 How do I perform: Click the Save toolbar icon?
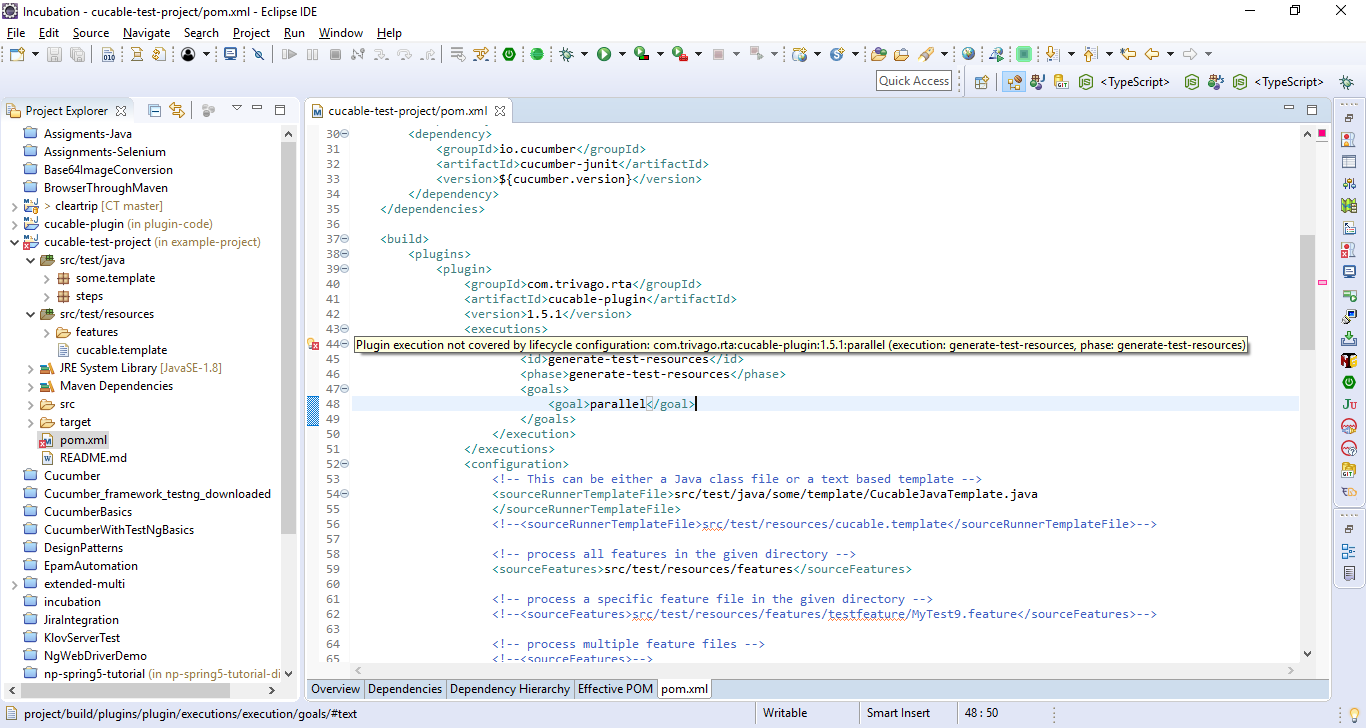(x=54, y=54)
